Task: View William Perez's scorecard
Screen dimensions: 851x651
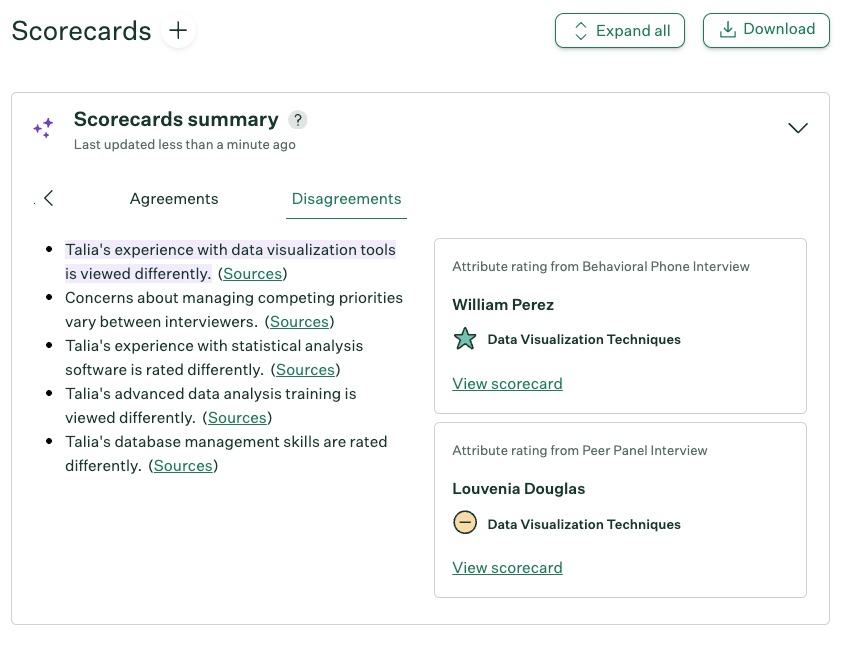Action: click(507, 384)
